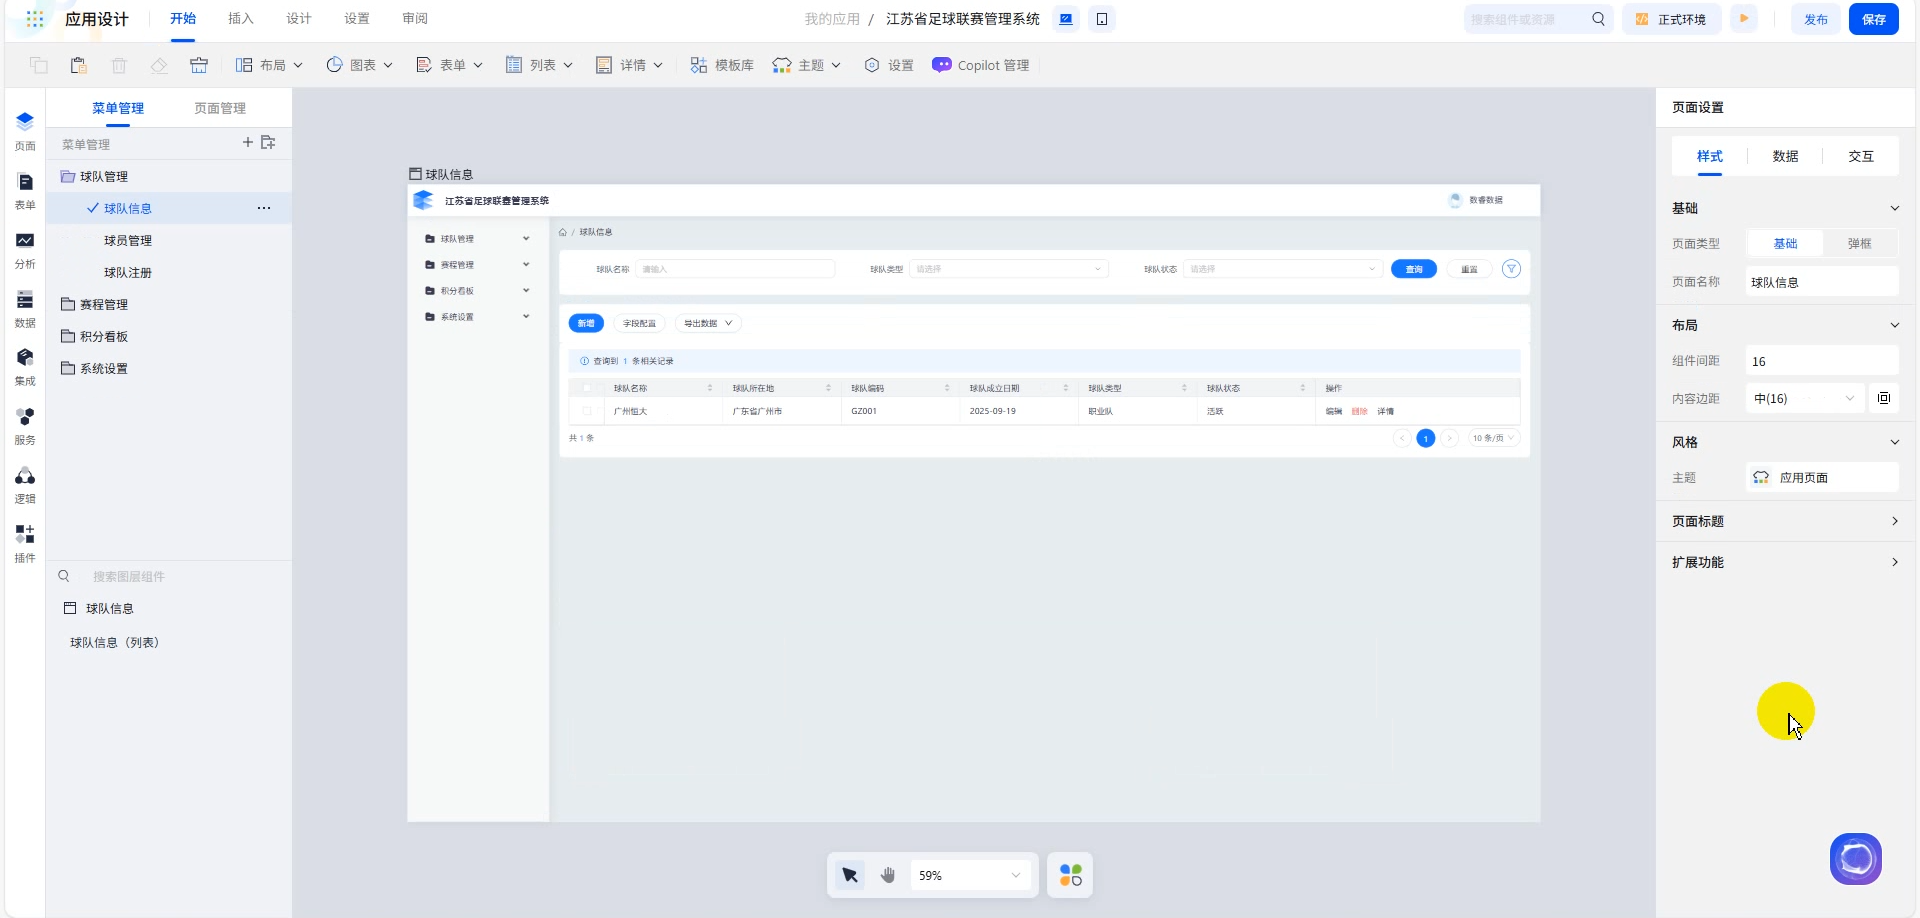The image size is (1920, 918).
Task: Click the run preview play icon
Action: [x=1744, y=19]
